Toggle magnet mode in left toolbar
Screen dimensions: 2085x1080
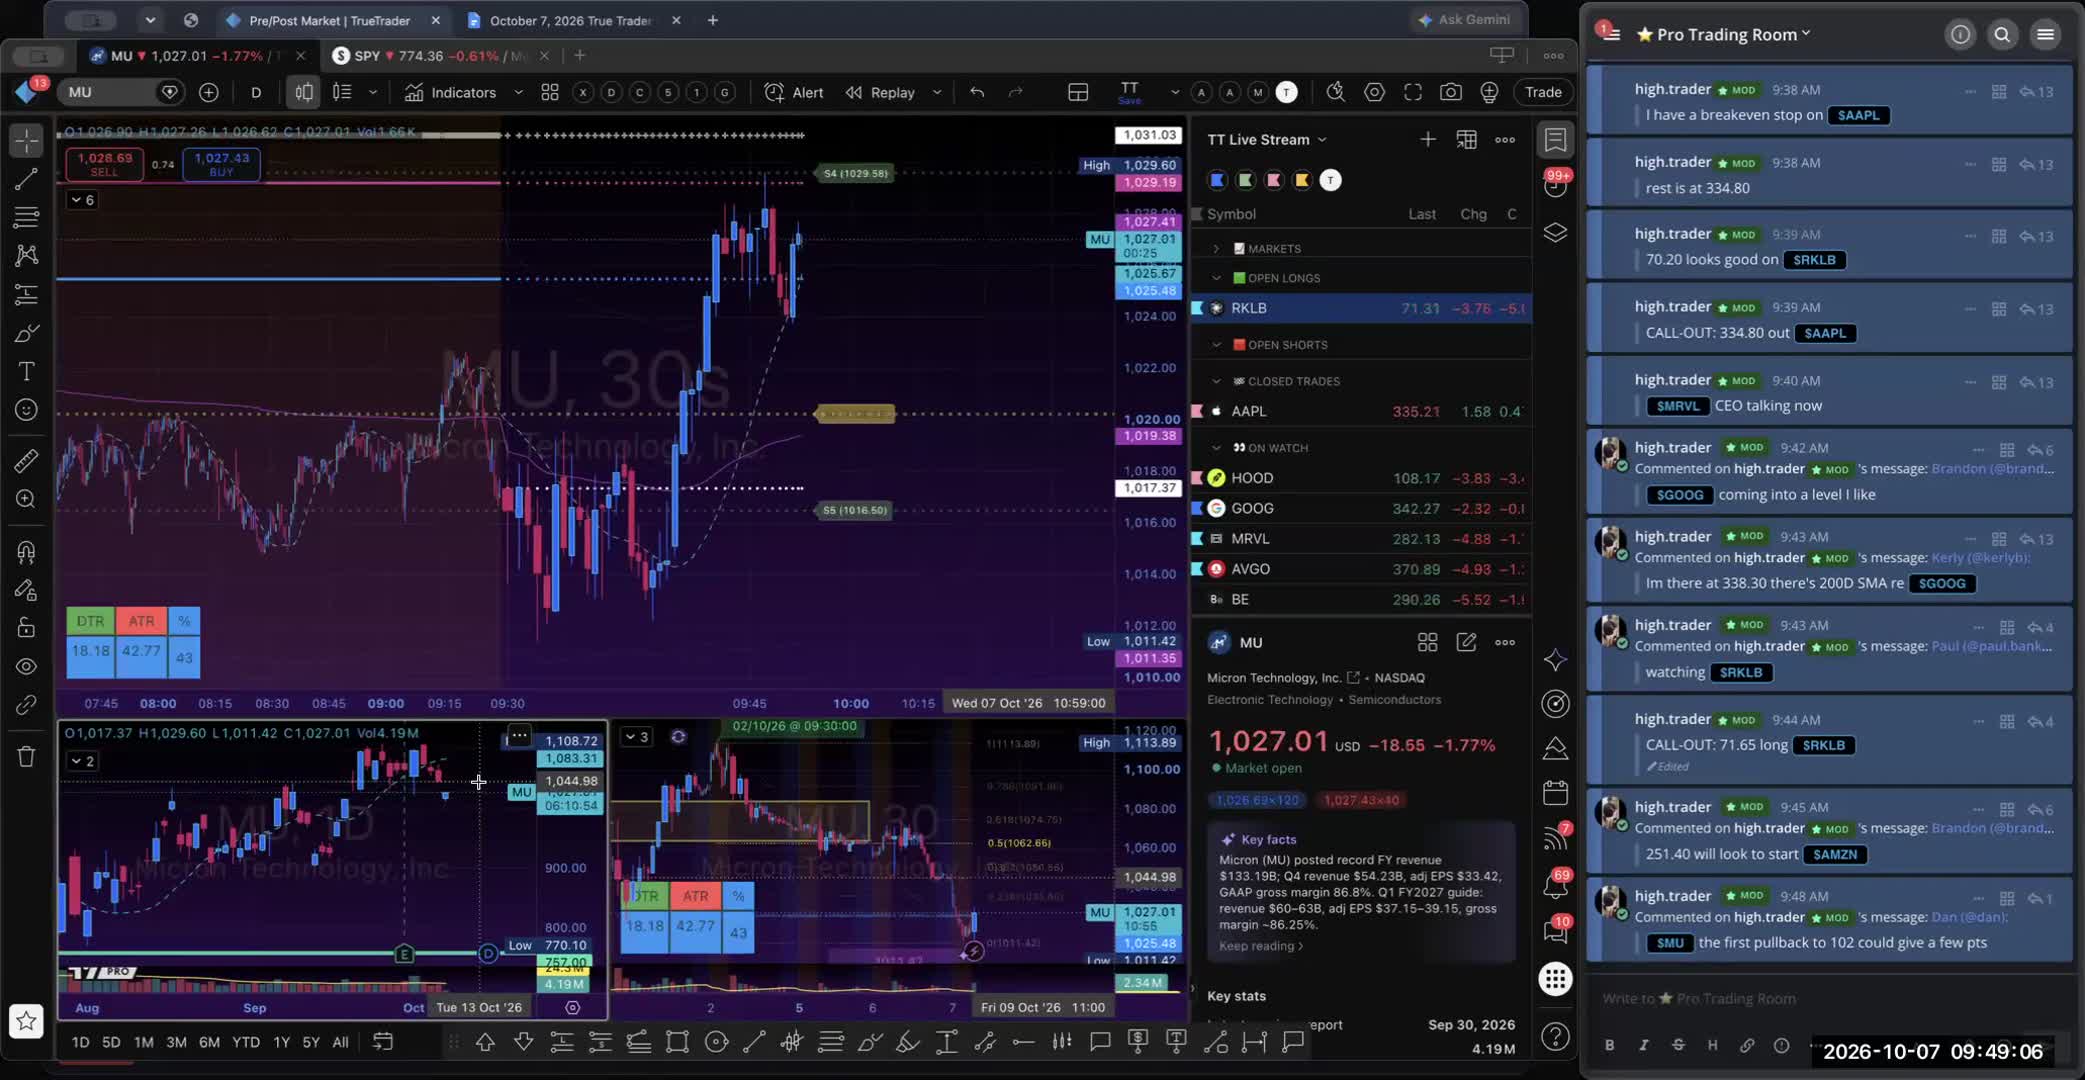tap(26, 551)
